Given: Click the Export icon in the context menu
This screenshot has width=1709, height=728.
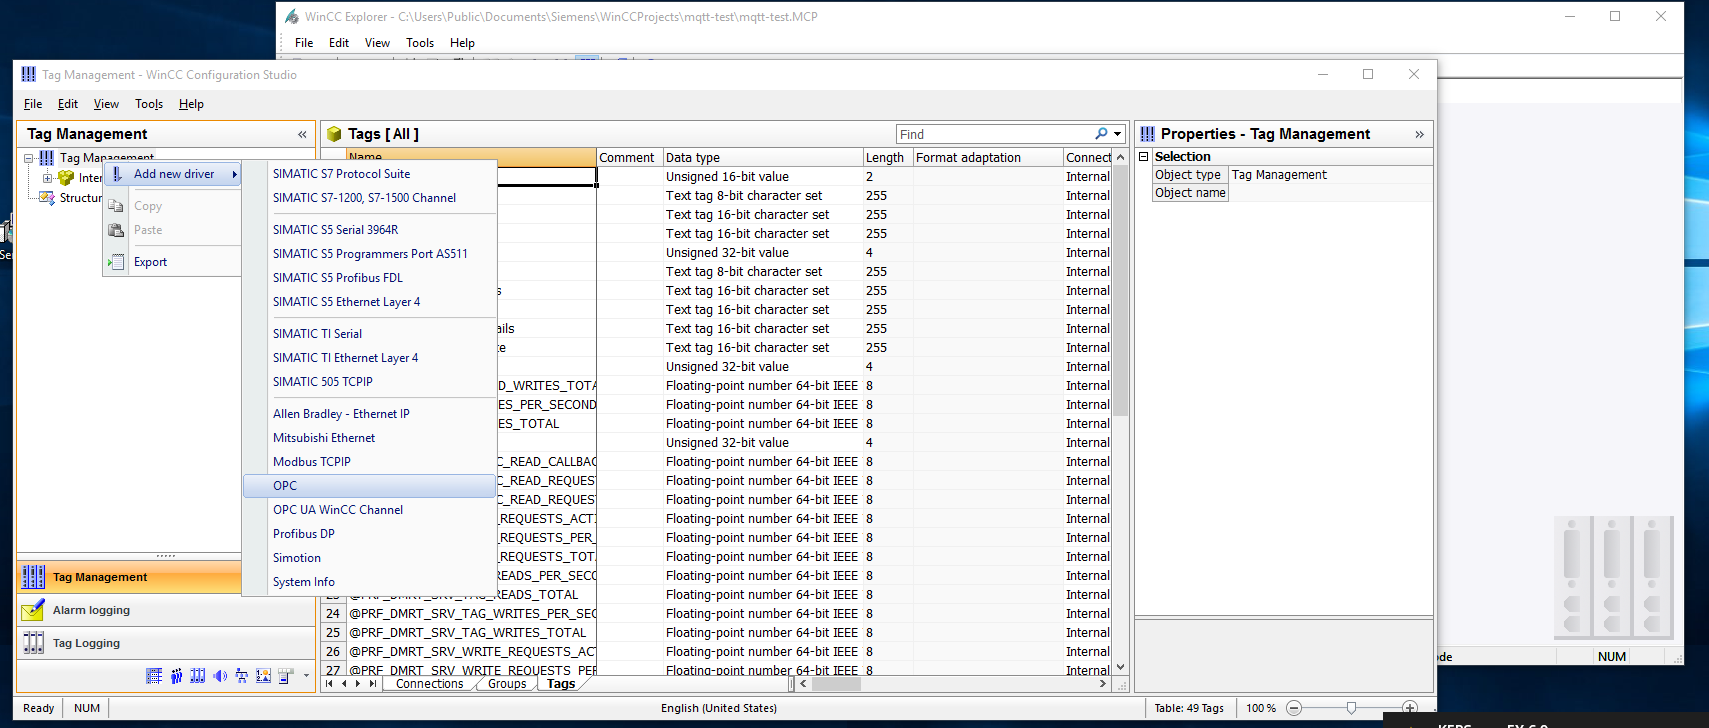Looking at the screenshot, I should tap(117, 262).
